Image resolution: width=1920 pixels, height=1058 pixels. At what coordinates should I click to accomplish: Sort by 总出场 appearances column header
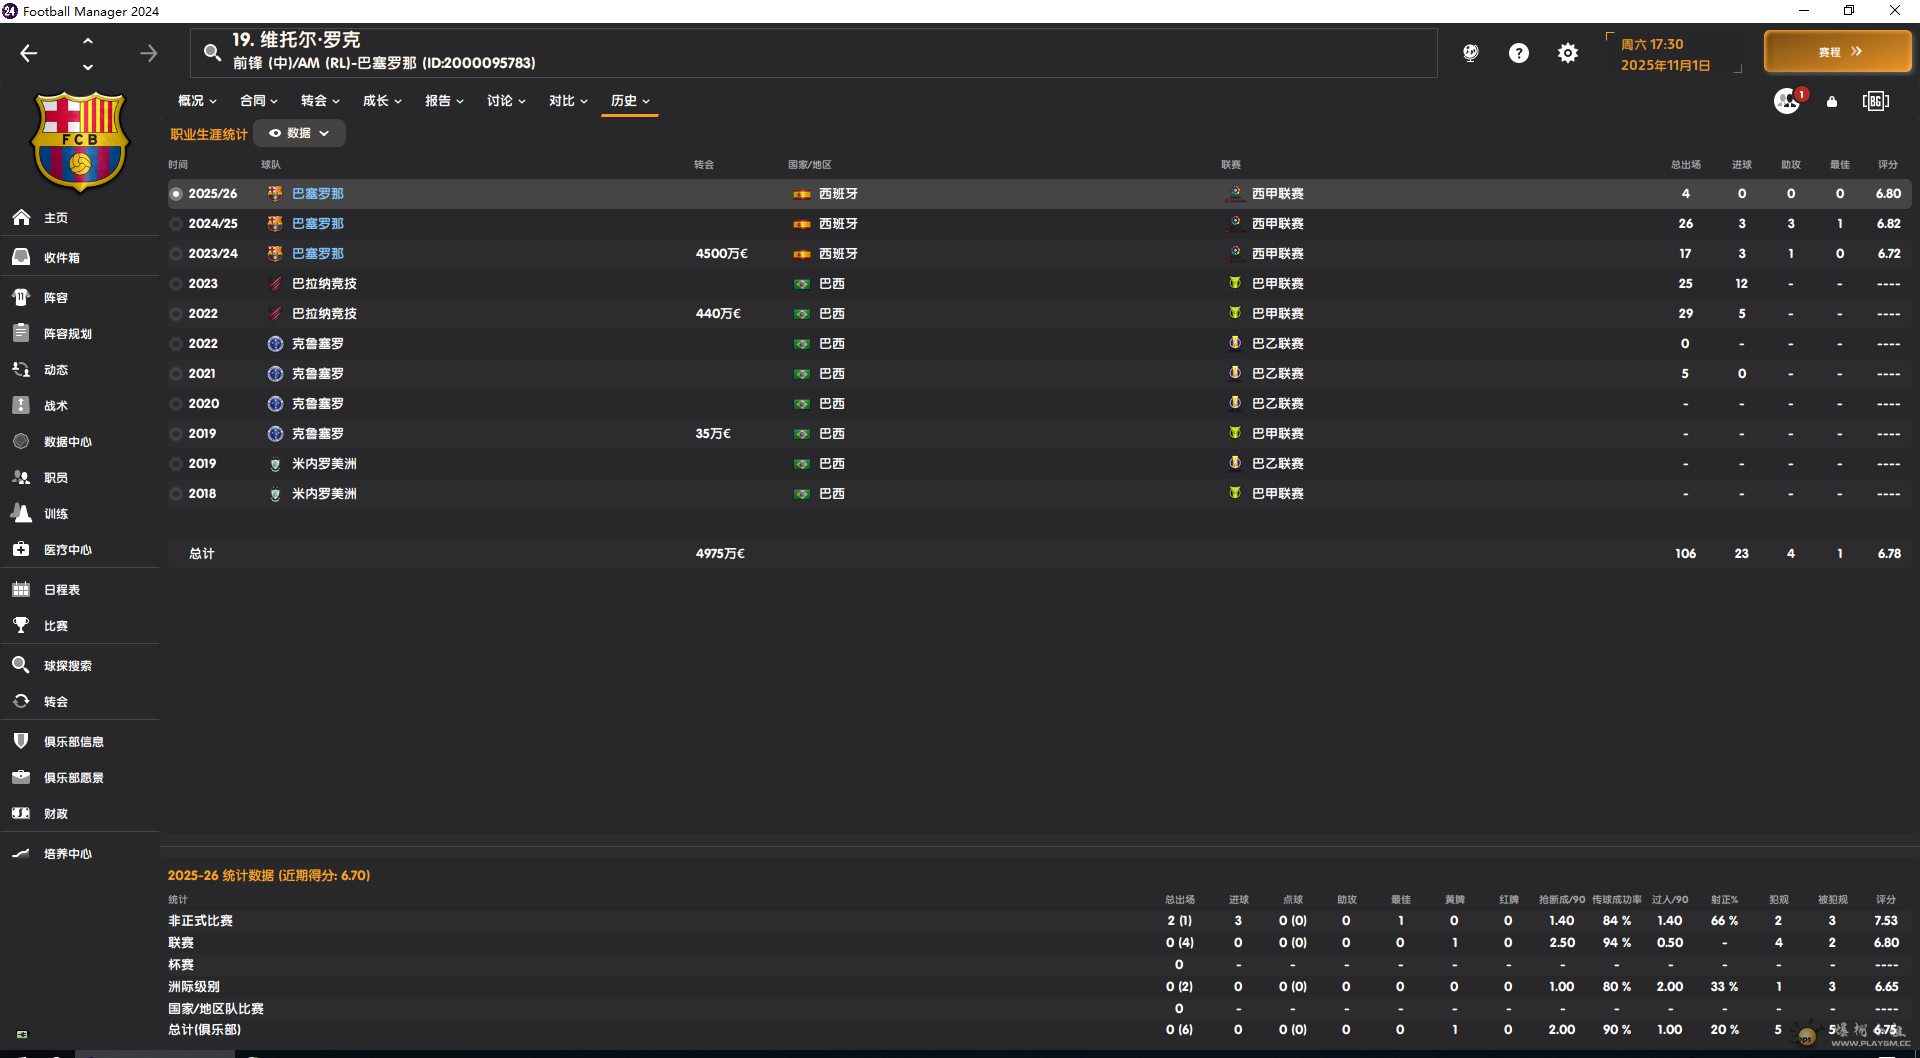point(1685,165)
